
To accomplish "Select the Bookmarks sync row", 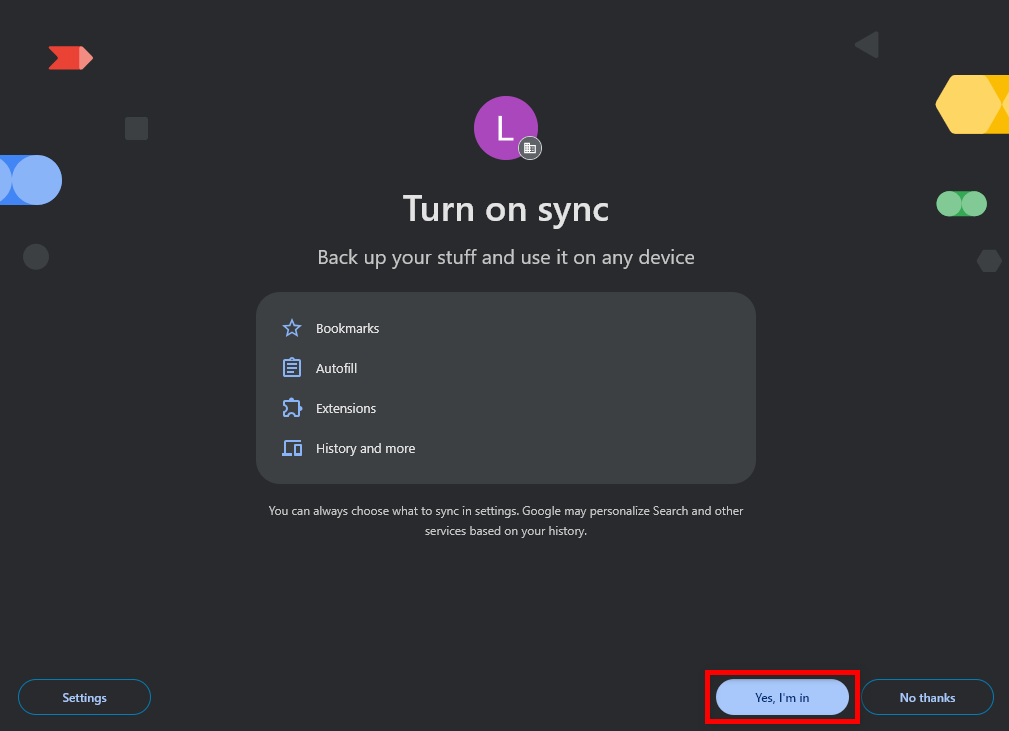I will 347,328.
